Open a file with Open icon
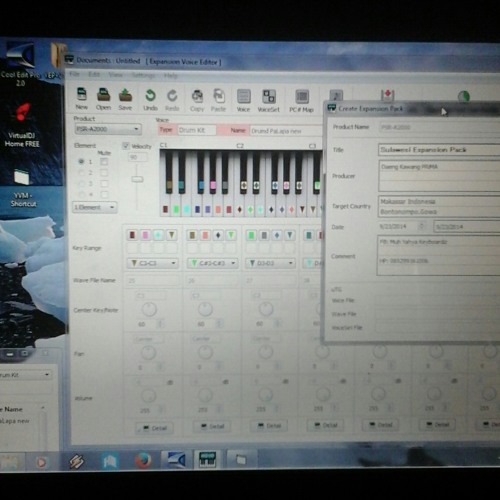500x500 pixels. 103,99
